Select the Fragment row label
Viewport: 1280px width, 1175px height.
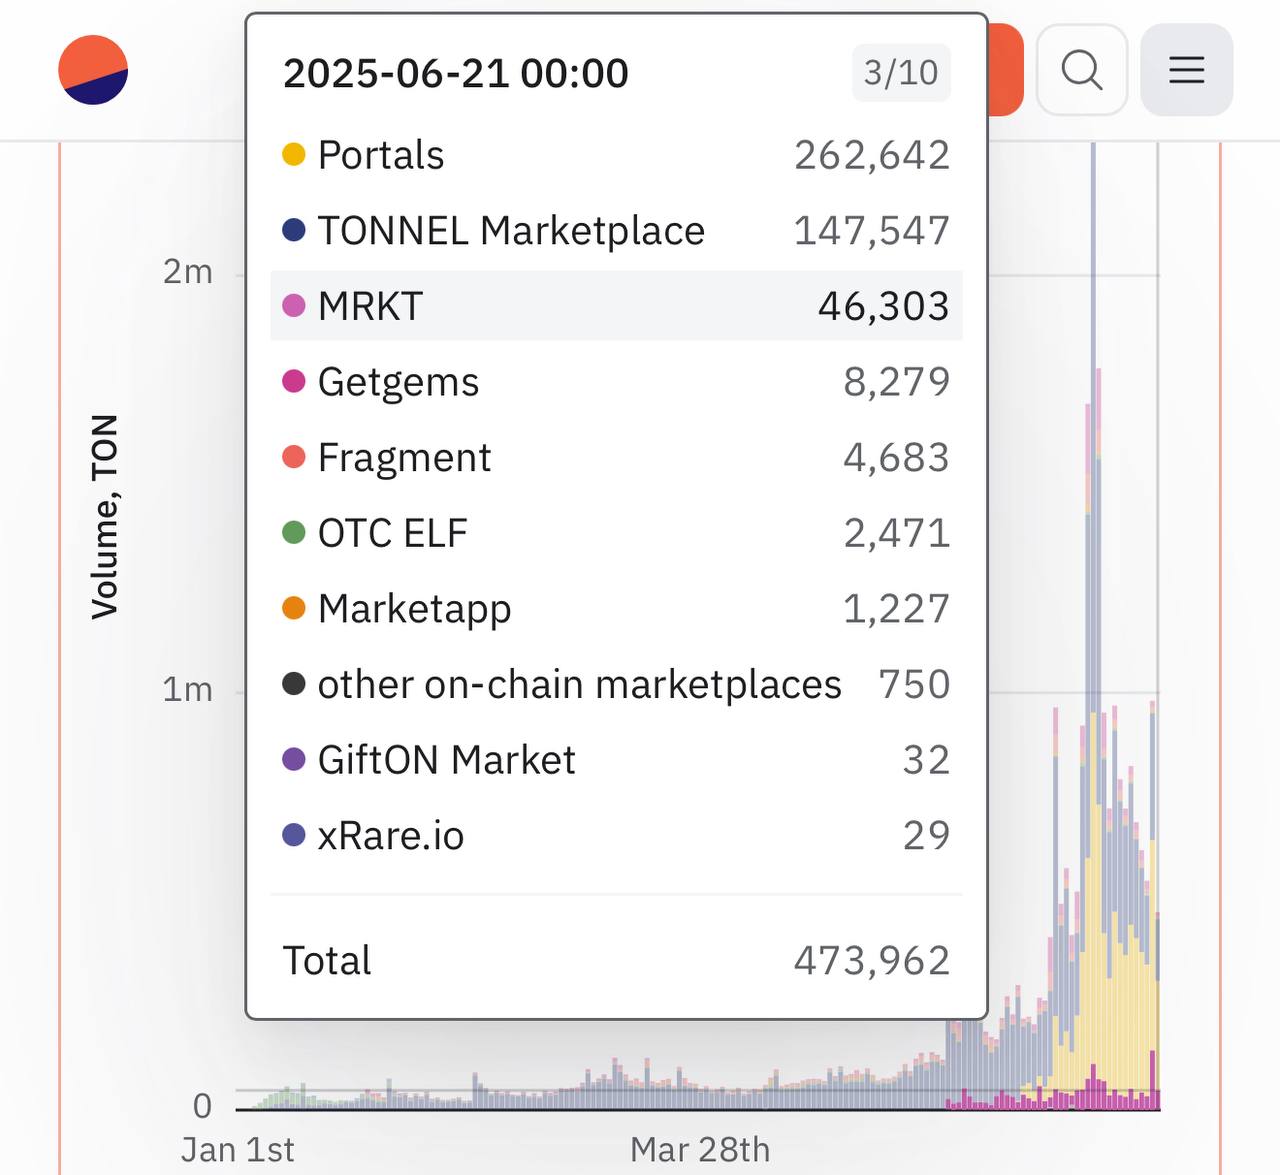click(x=404, y=457)
